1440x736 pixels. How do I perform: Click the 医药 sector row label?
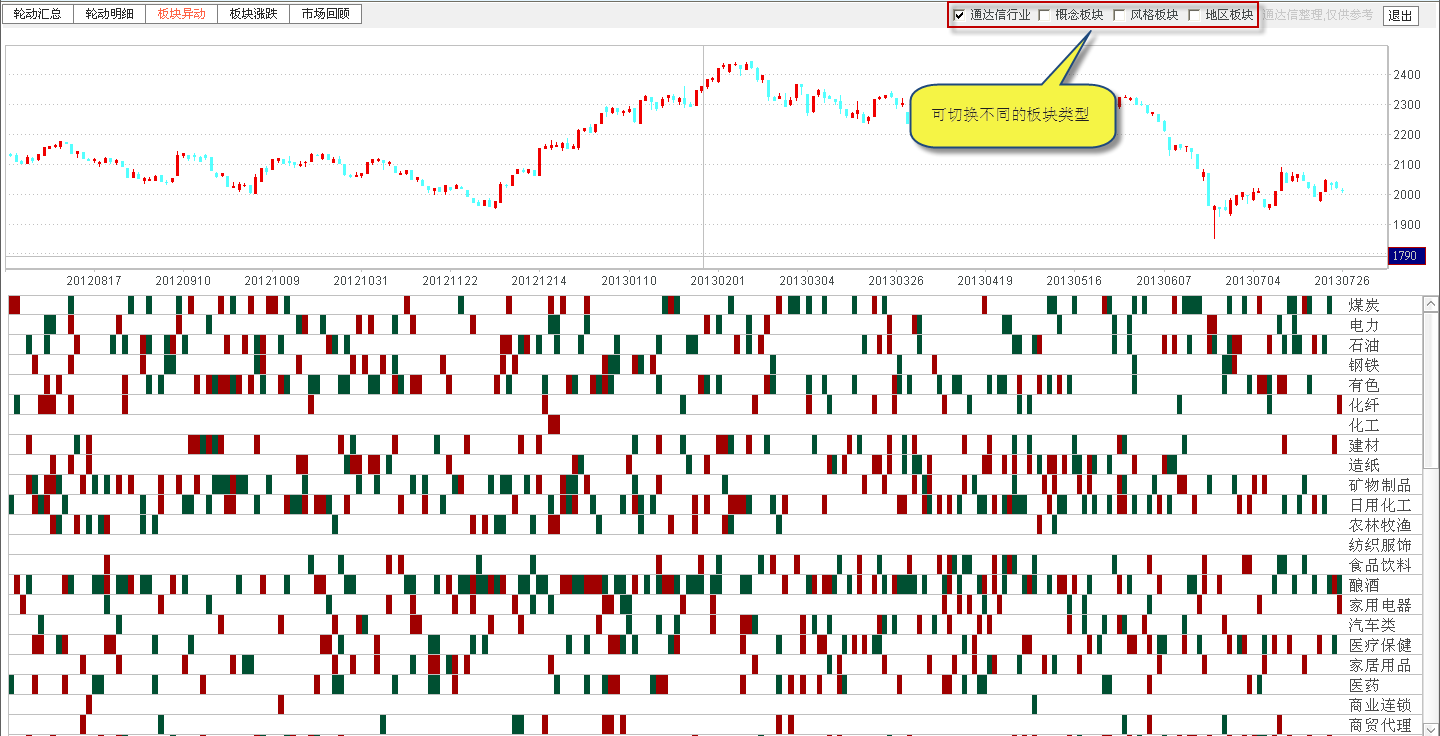click(x=1364, y=685)
